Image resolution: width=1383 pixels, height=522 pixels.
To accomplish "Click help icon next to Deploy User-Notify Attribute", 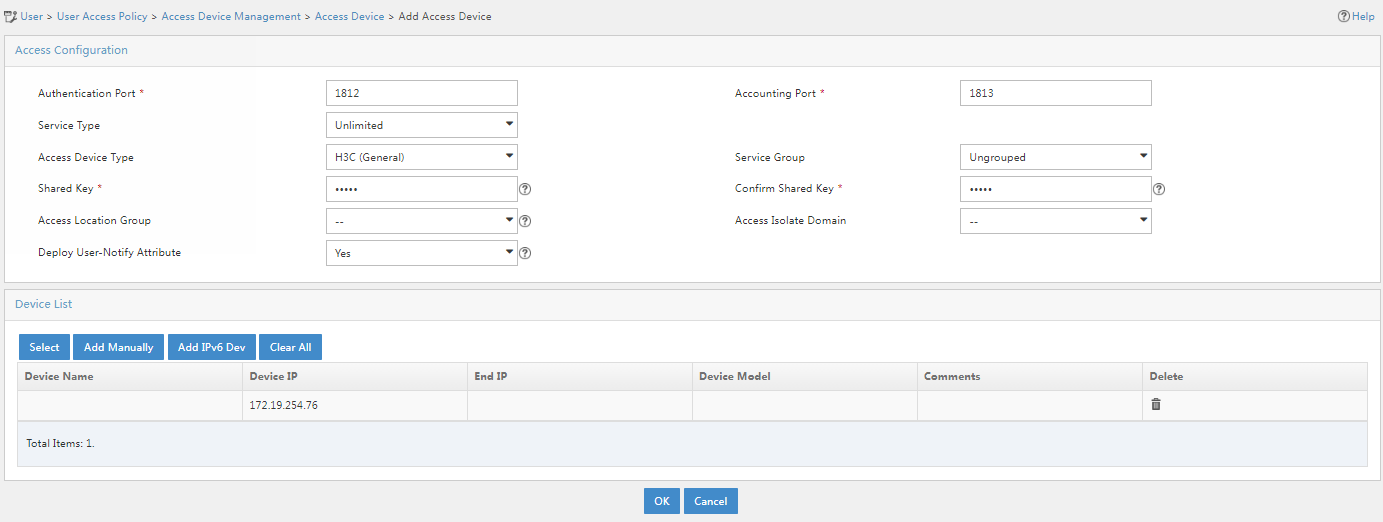I will tap(525, 253).
